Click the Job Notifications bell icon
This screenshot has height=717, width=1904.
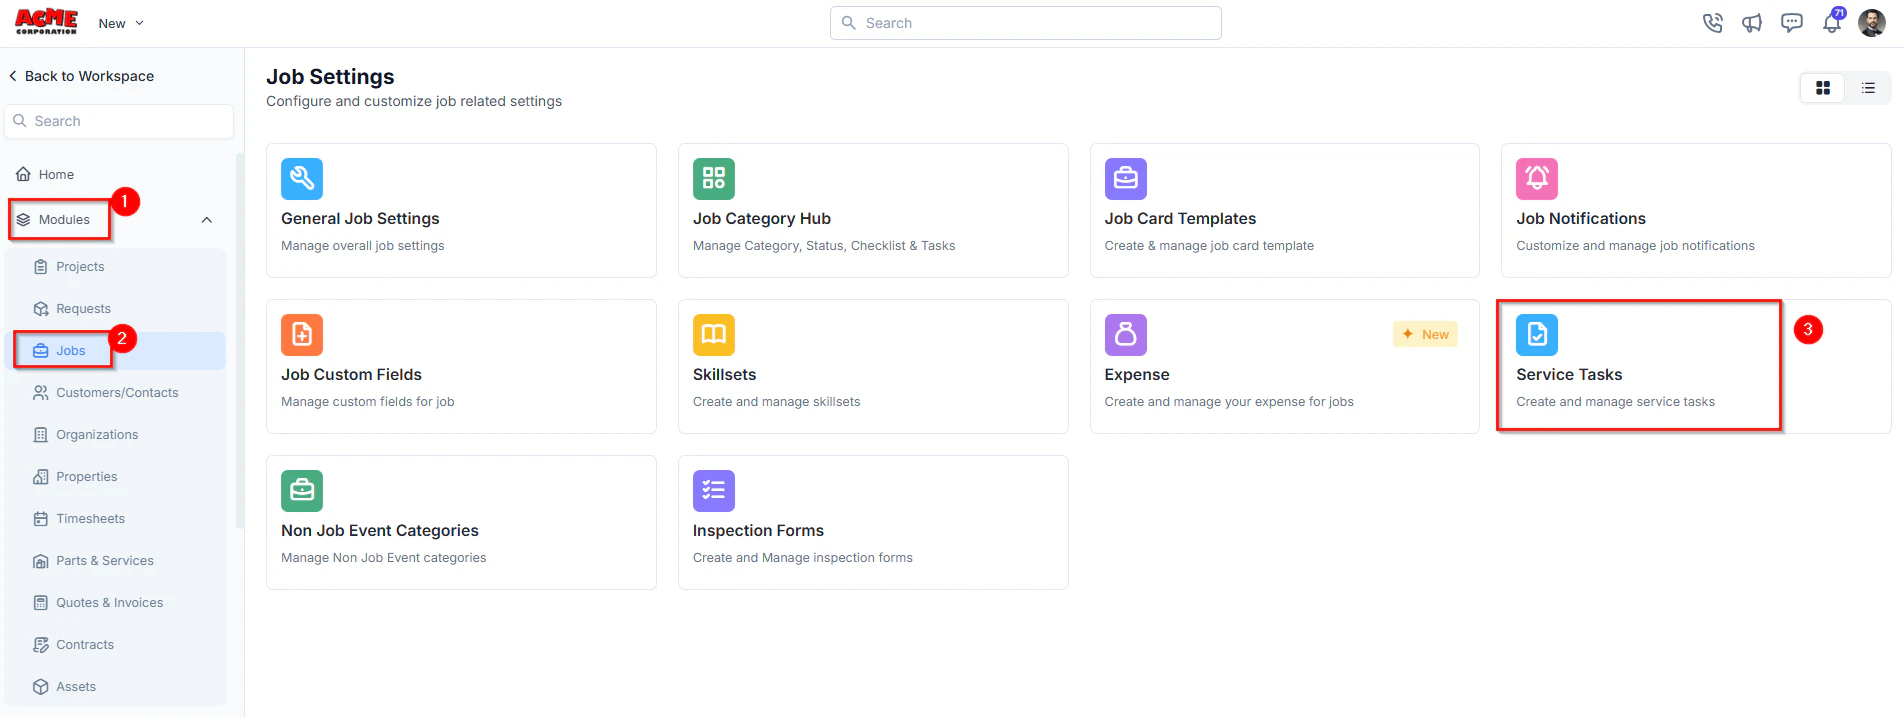1537,179
